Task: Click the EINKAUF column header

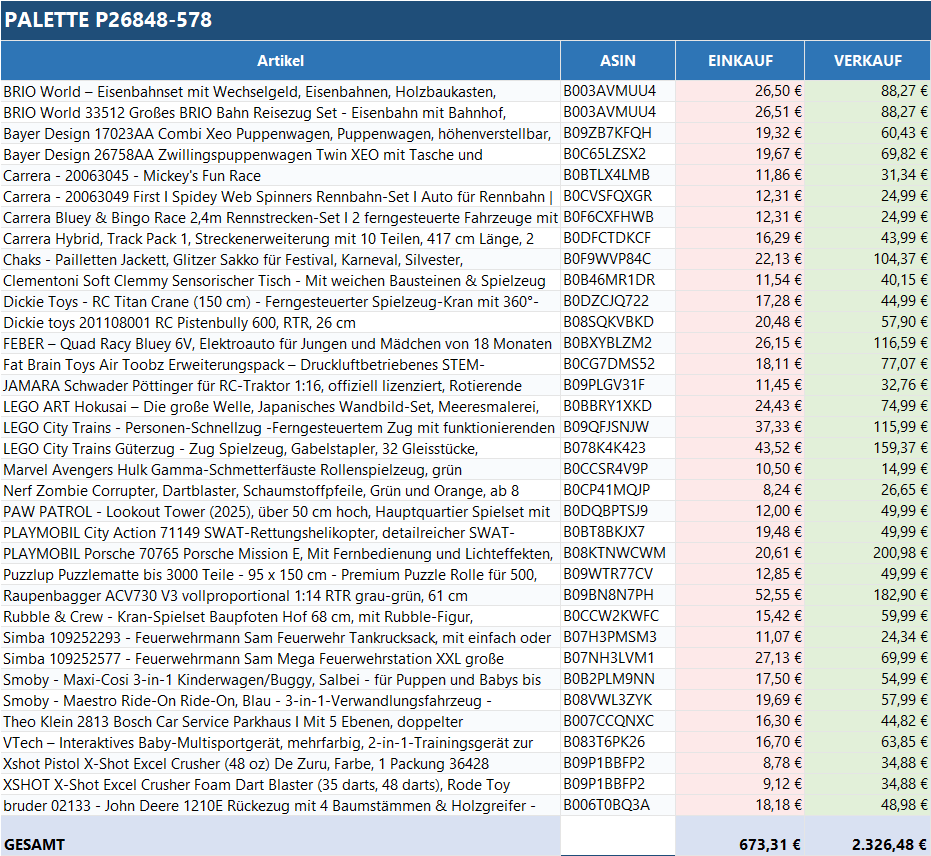Action: 740,61
